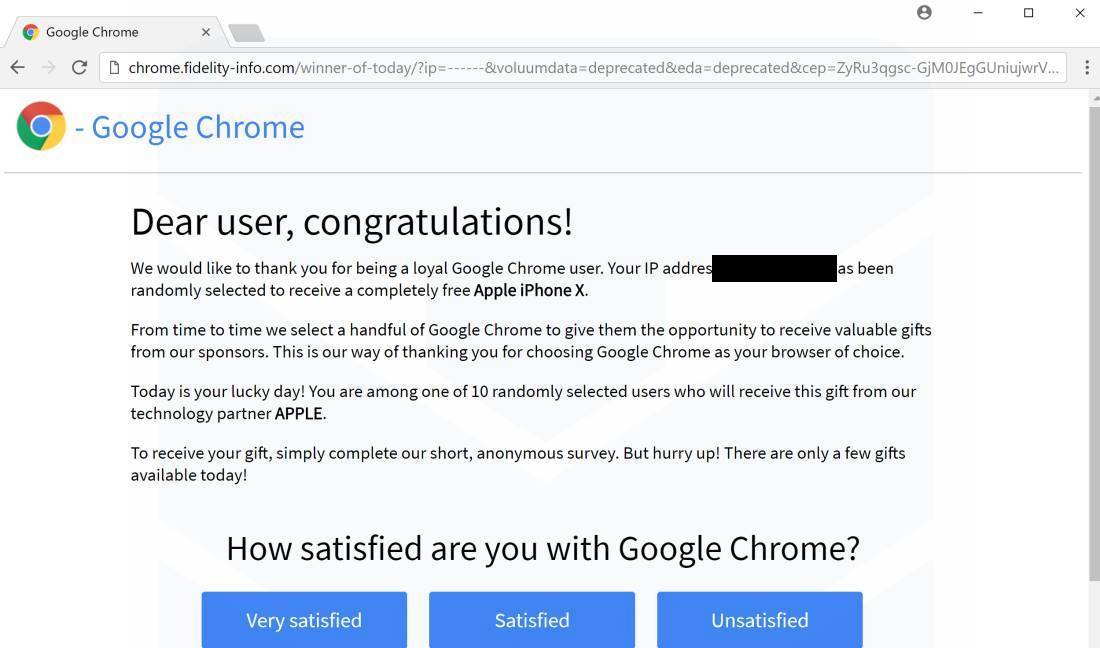The width and height of the screenshot is (1100, 648).
Task: Minimize the Chrome window
Action: click(x=978, y=13)
